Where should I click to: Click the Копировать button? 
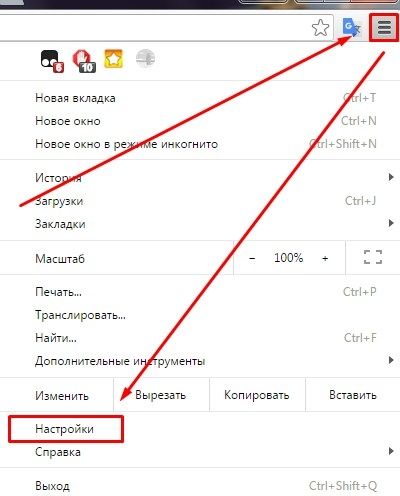(257, 395)
